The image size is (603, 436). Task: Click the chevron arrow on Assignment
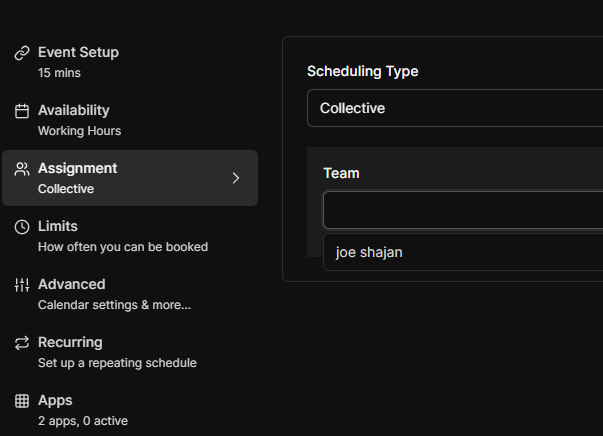pos(236,178)
